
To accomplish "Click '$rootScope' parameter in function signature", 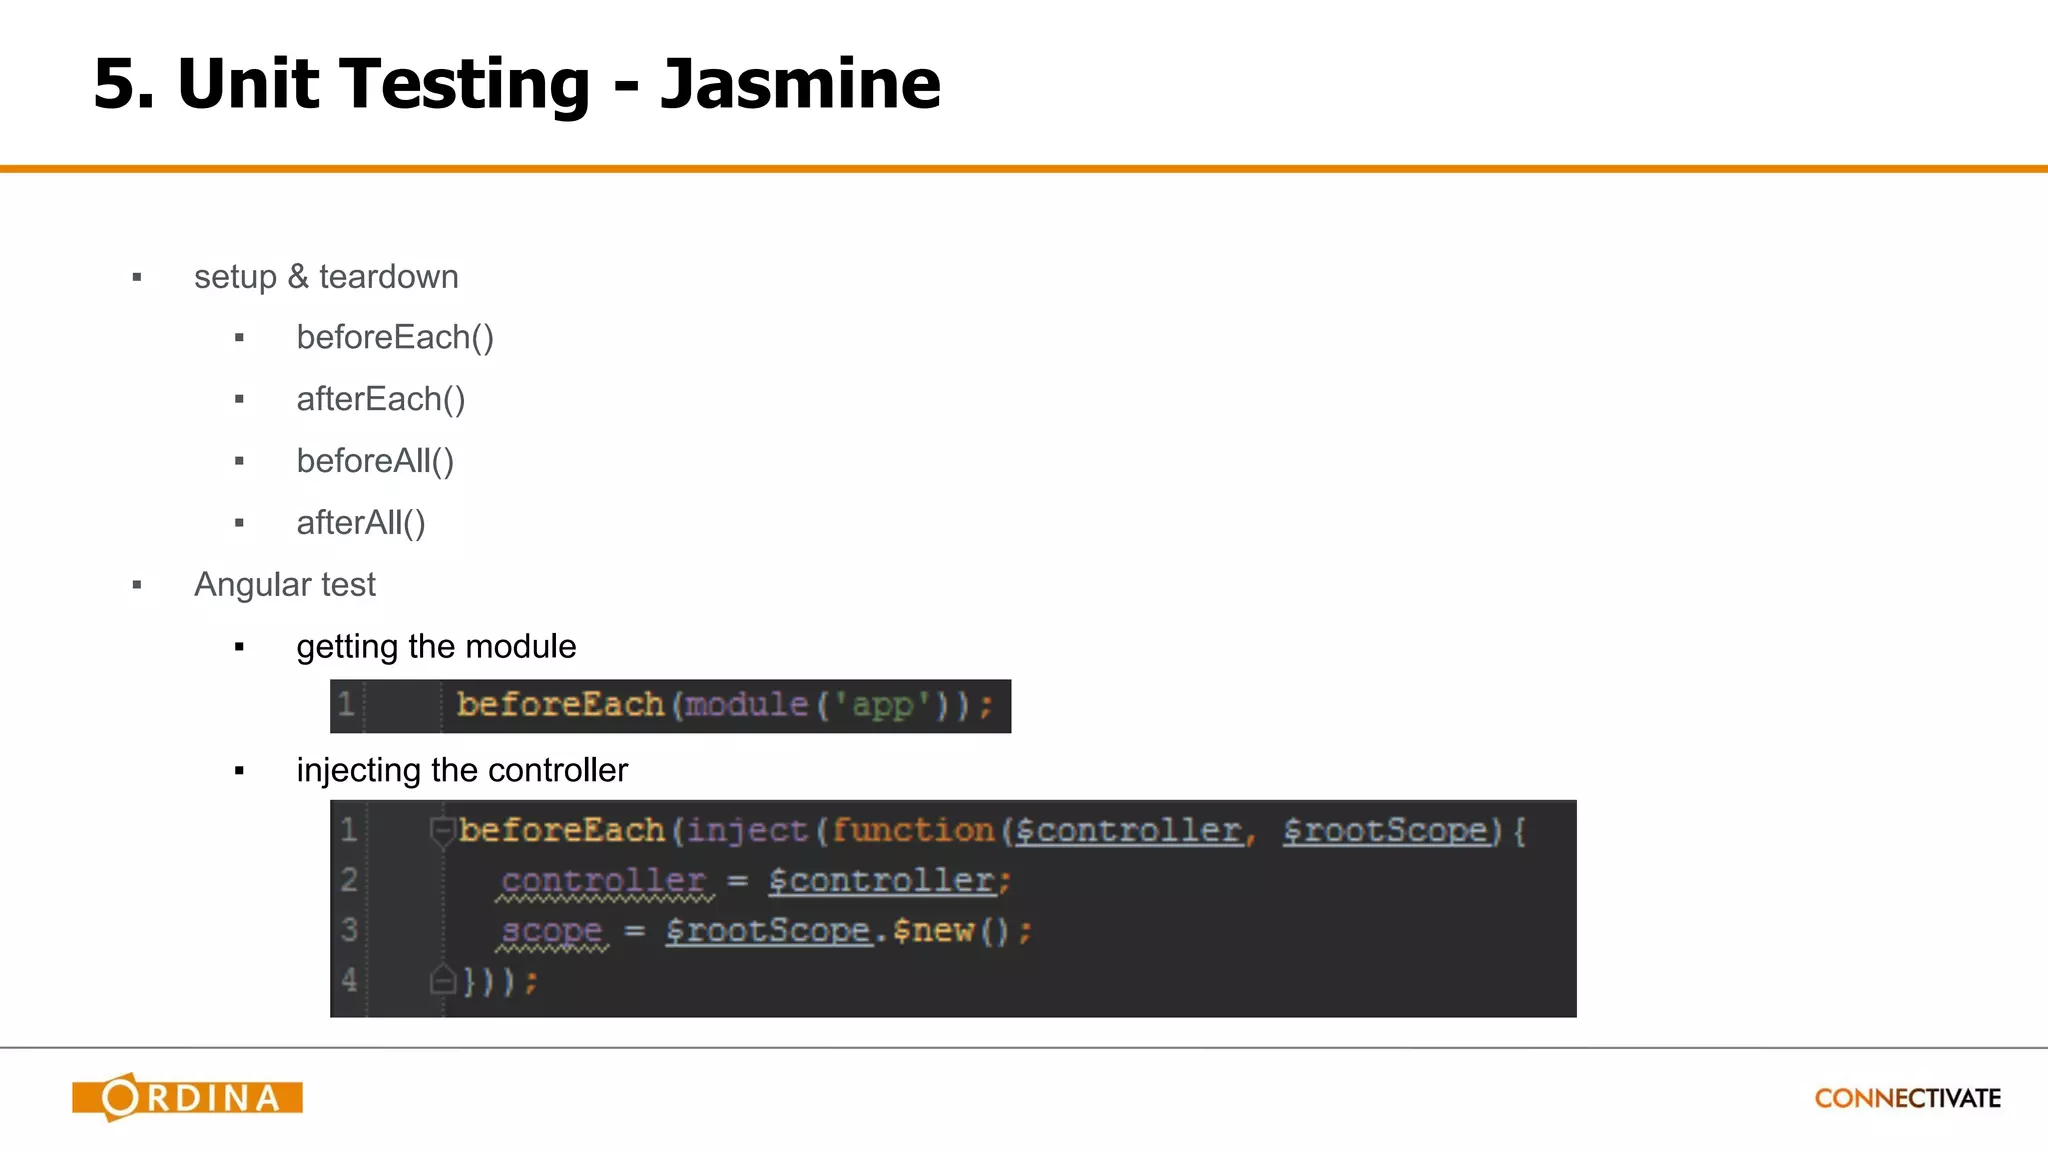I will [x=1386, y=831].
